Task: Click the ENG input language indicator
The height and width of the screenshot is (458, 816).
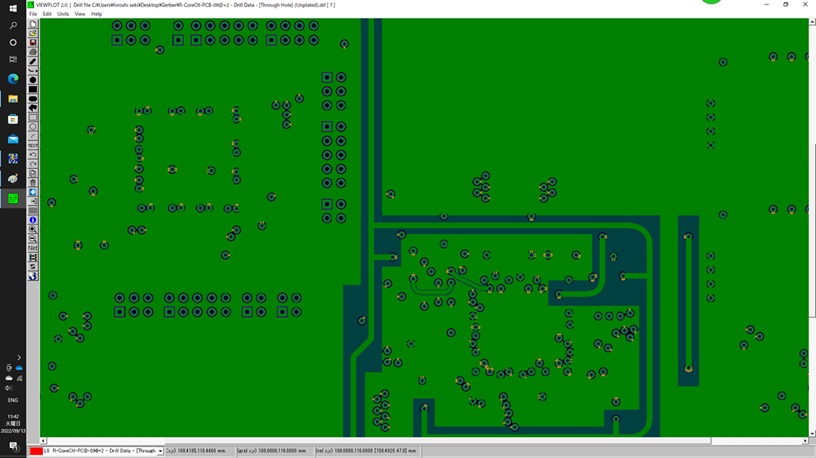Action: pos(13,400)
